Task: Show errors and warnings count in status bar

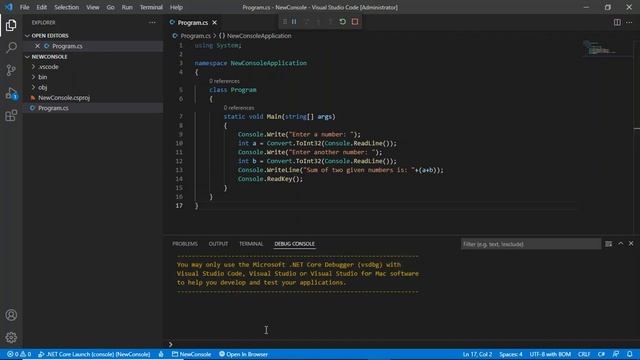Action: 19,354
